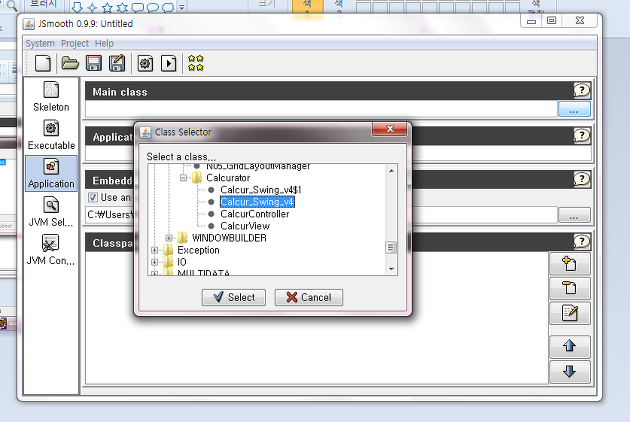This screenshot has height=422, width=630.
Task: Select highlighted Calcur_Swing_v4 class
Action: point(257,202)
